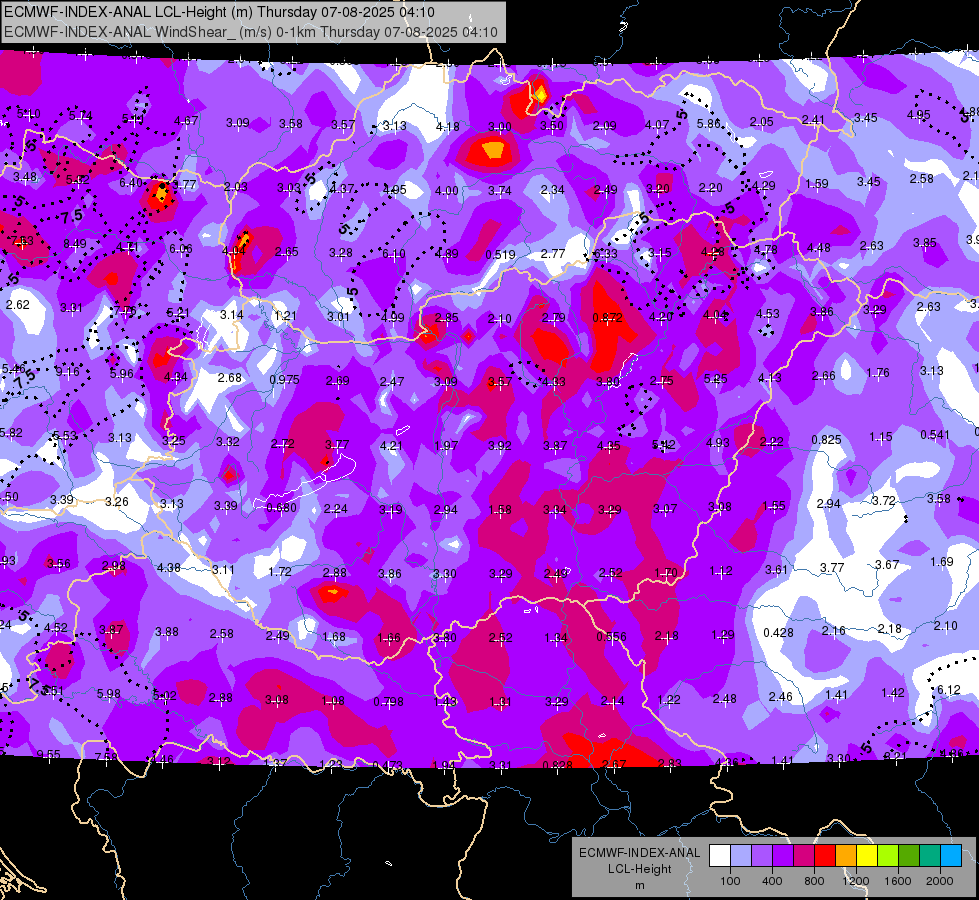Image resolution: width=979 pixels, height=900 pixels.
Task: Click the dark green legend swatch after 1600
Action: tap(909, 856)
